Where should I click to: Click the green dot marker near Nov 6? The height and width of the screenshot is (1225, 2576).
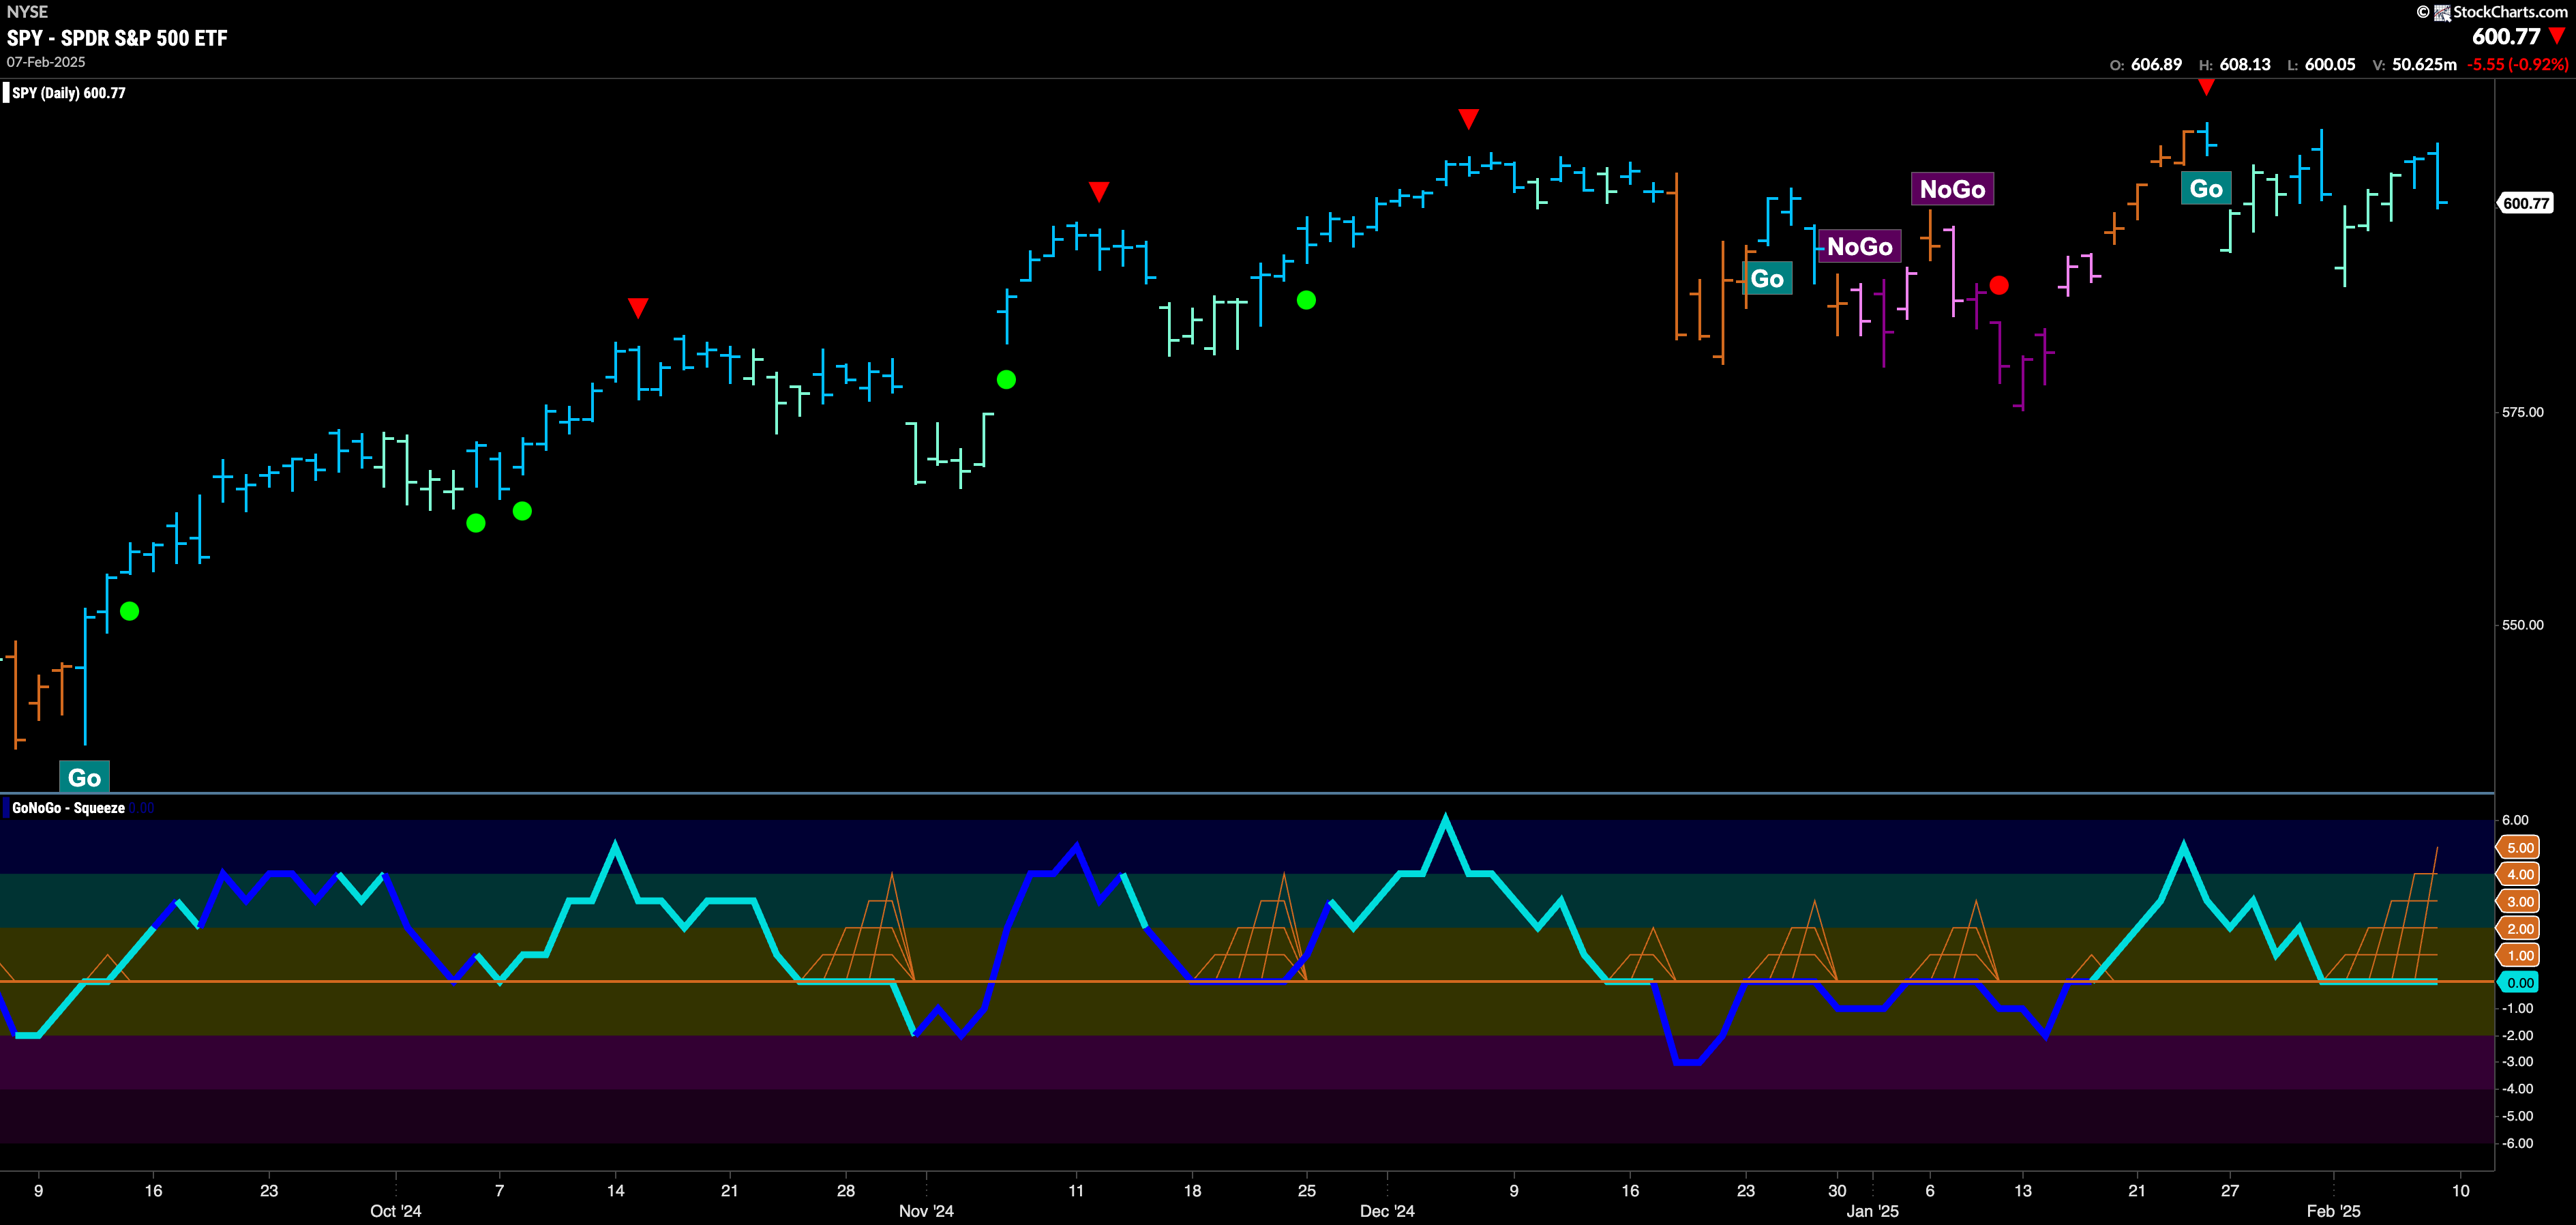1006,380
